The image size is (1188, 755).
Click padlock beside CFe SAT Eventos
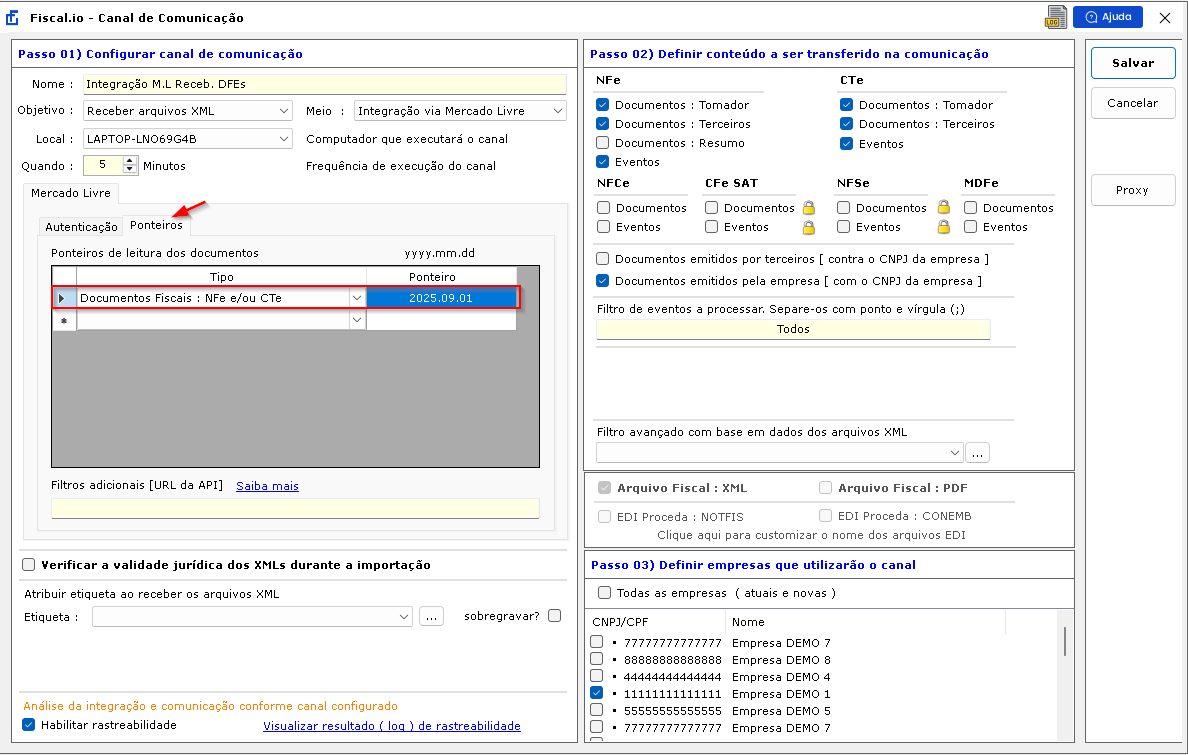808,227
